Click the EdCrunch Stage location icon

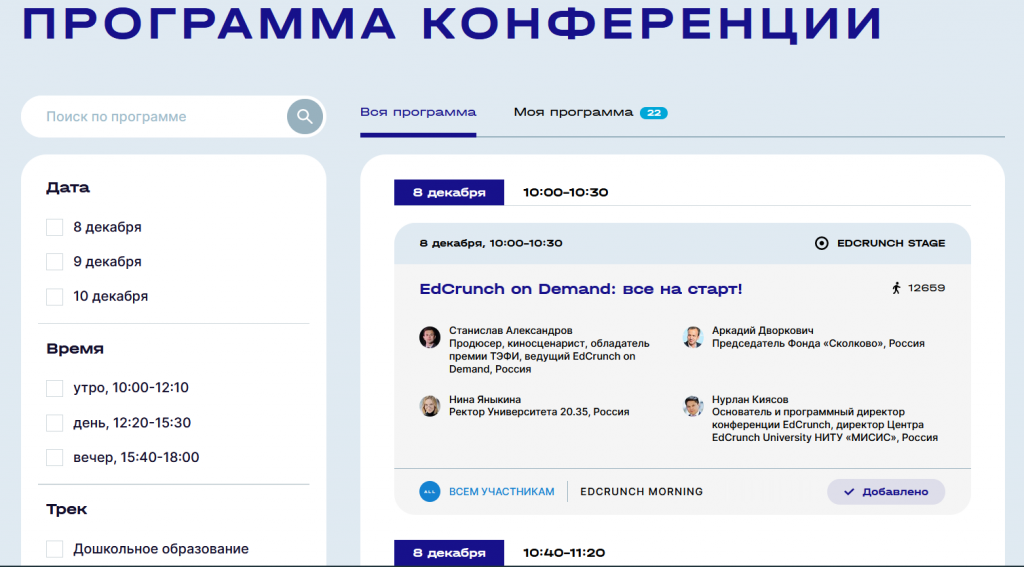point(822,244)
